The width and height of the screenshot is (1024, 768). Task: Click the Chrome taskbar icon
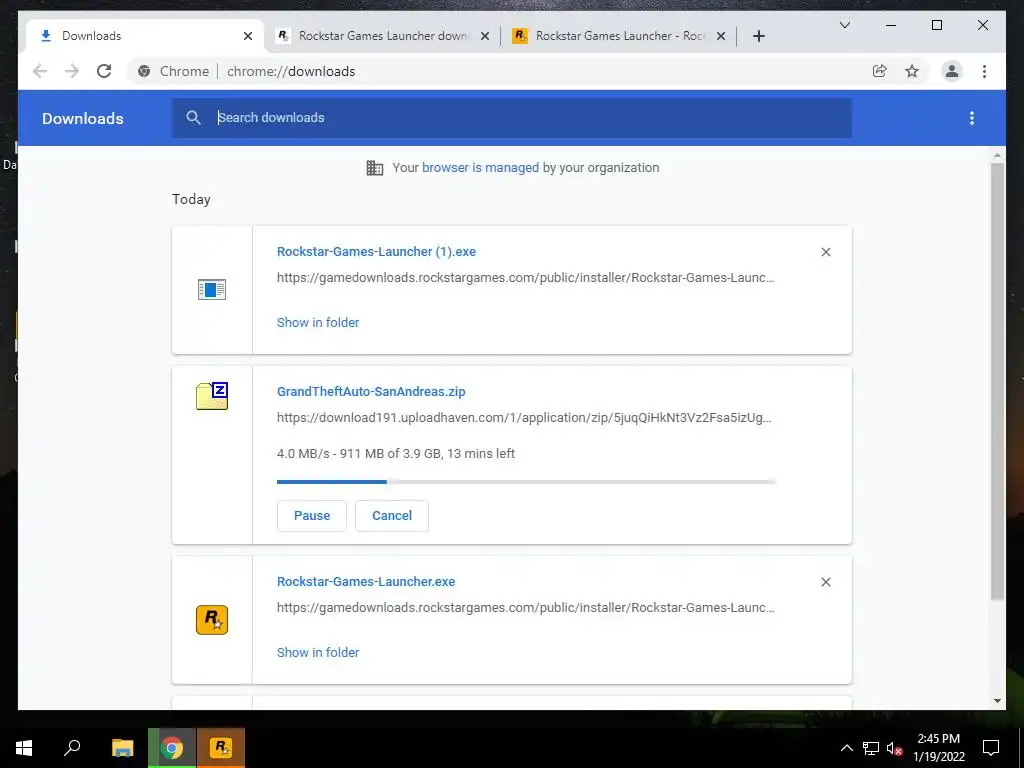pos(172,748)
